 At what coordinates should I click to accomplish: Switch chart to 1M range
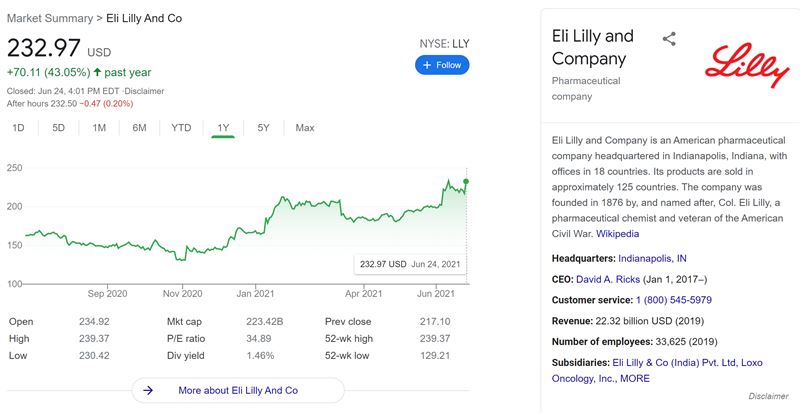pyautogui.click(x=99, y=128)
